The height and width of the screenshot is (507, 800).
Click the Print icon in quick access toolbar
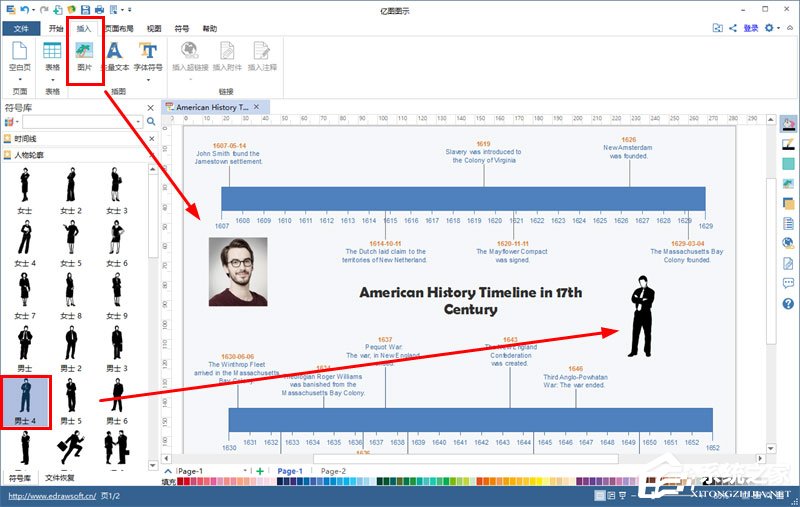click(99, 9)
